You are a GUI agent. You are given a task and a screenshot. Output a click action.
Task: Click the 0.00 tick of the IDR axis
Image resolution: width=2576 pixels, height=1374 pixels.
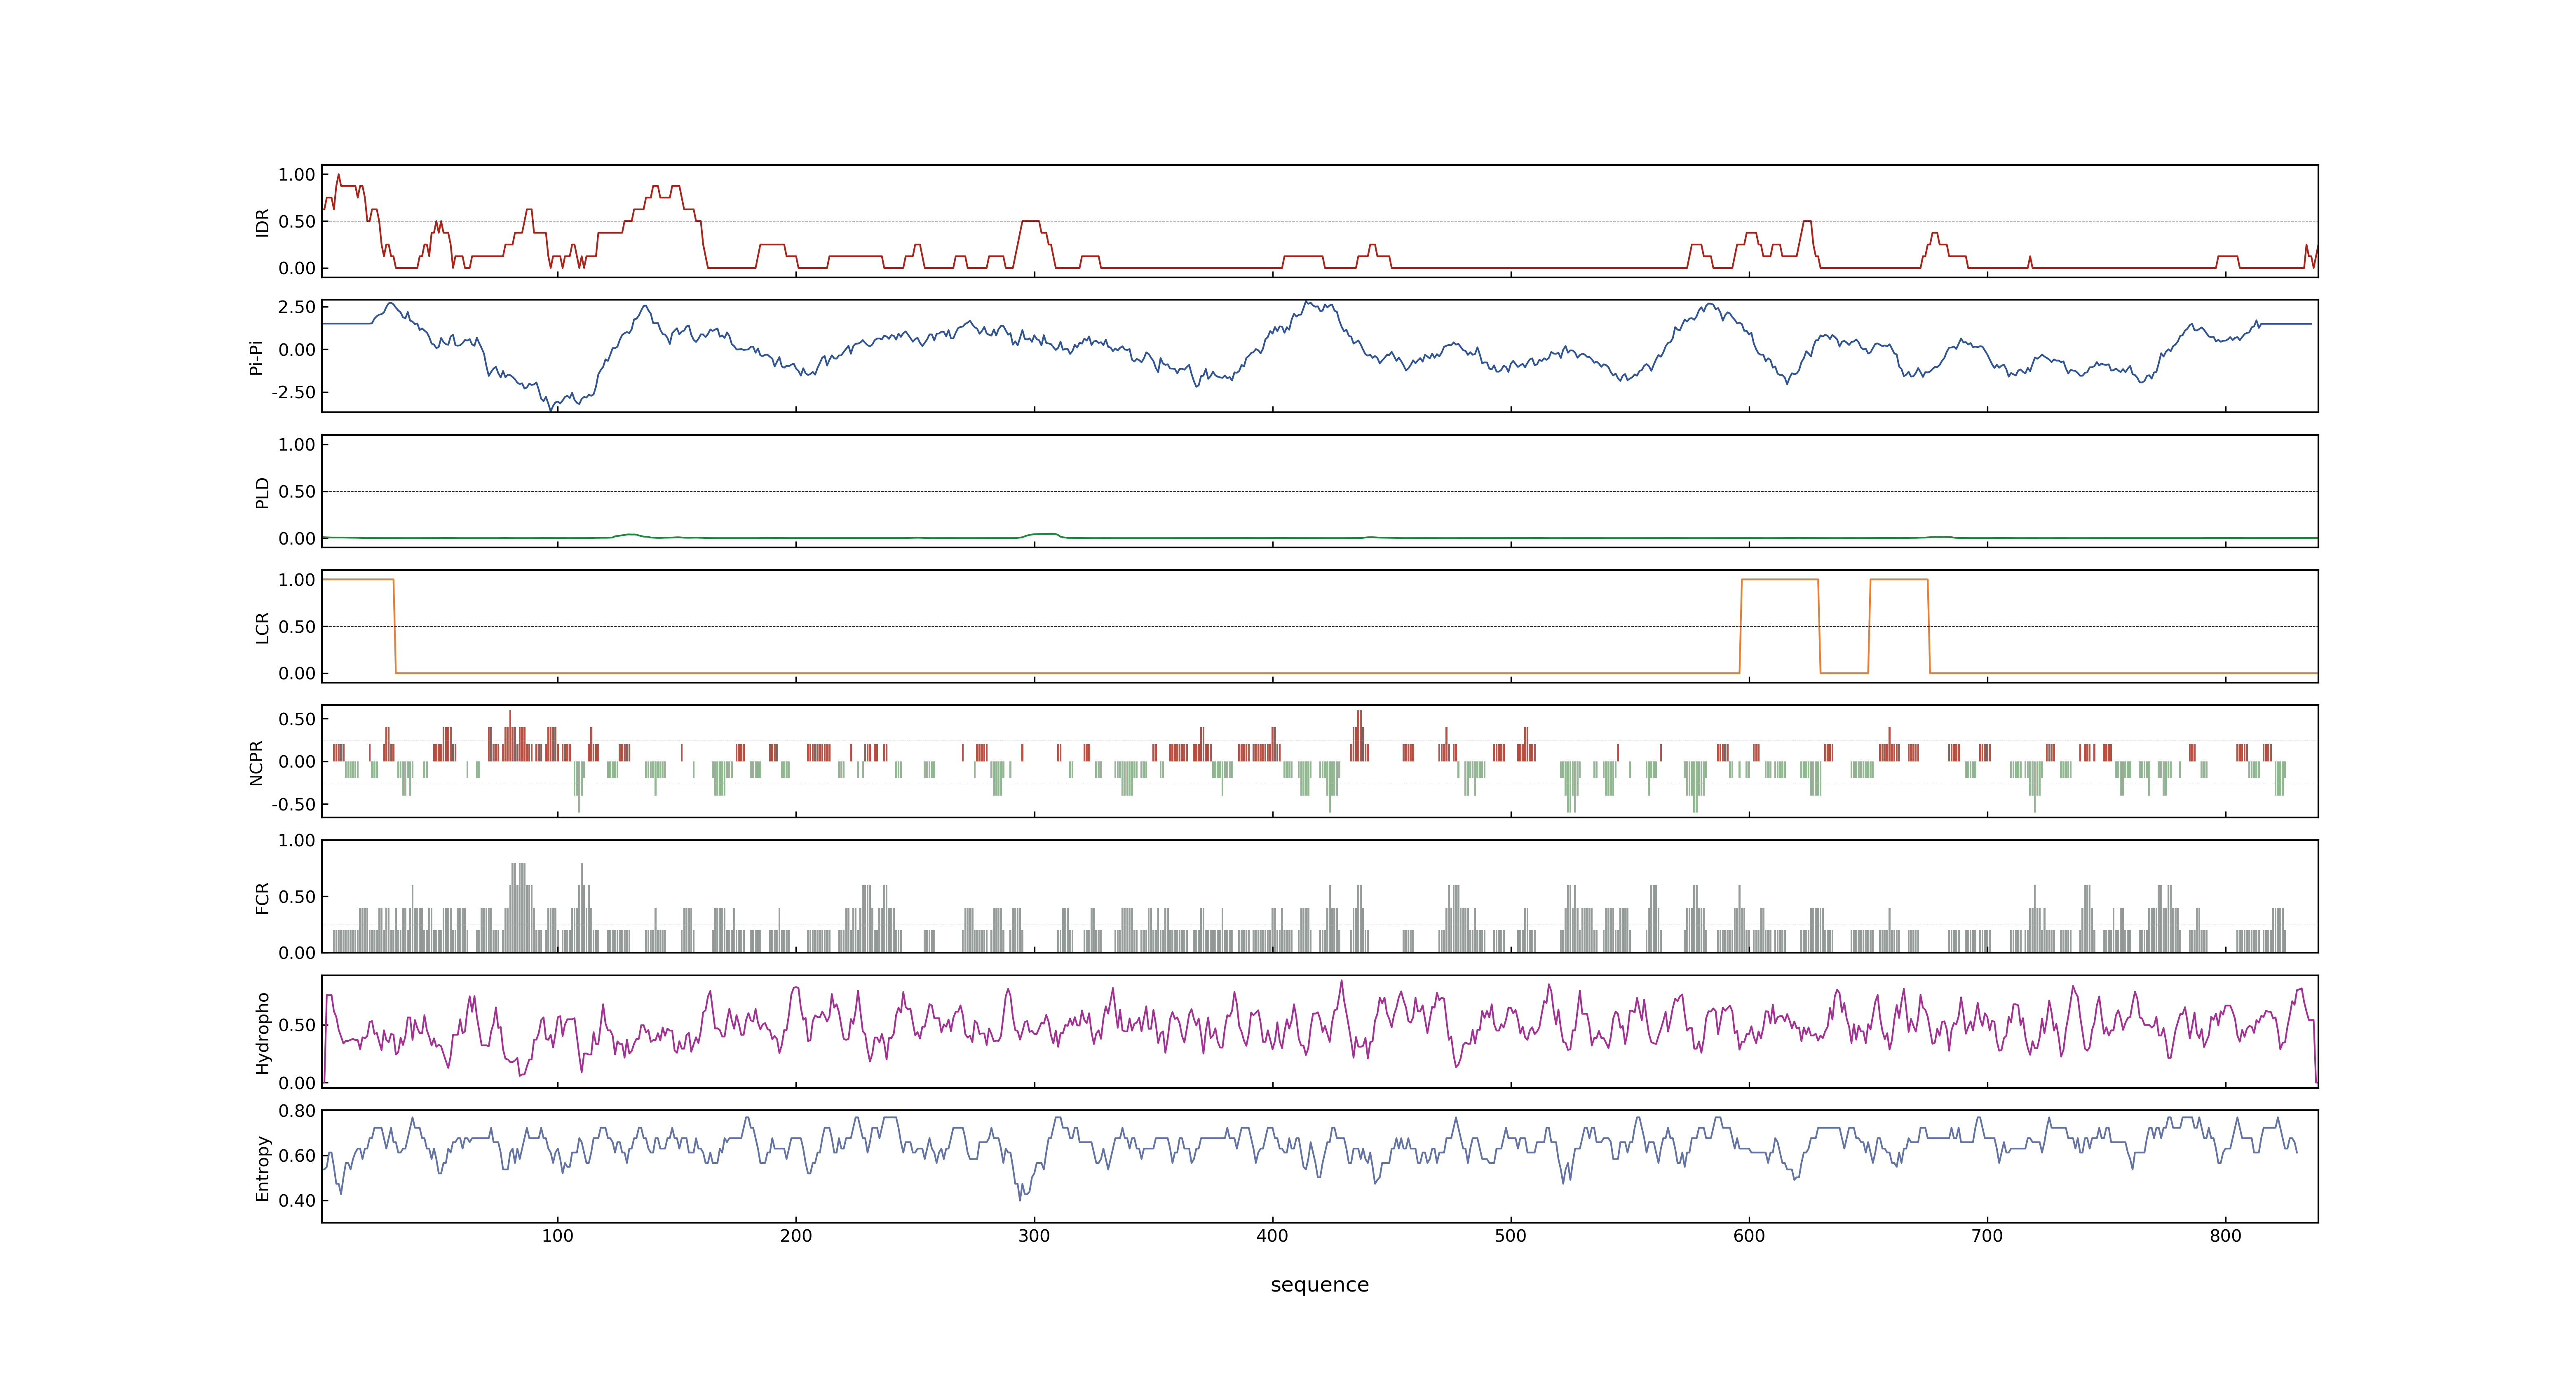[x=297, y=268]
